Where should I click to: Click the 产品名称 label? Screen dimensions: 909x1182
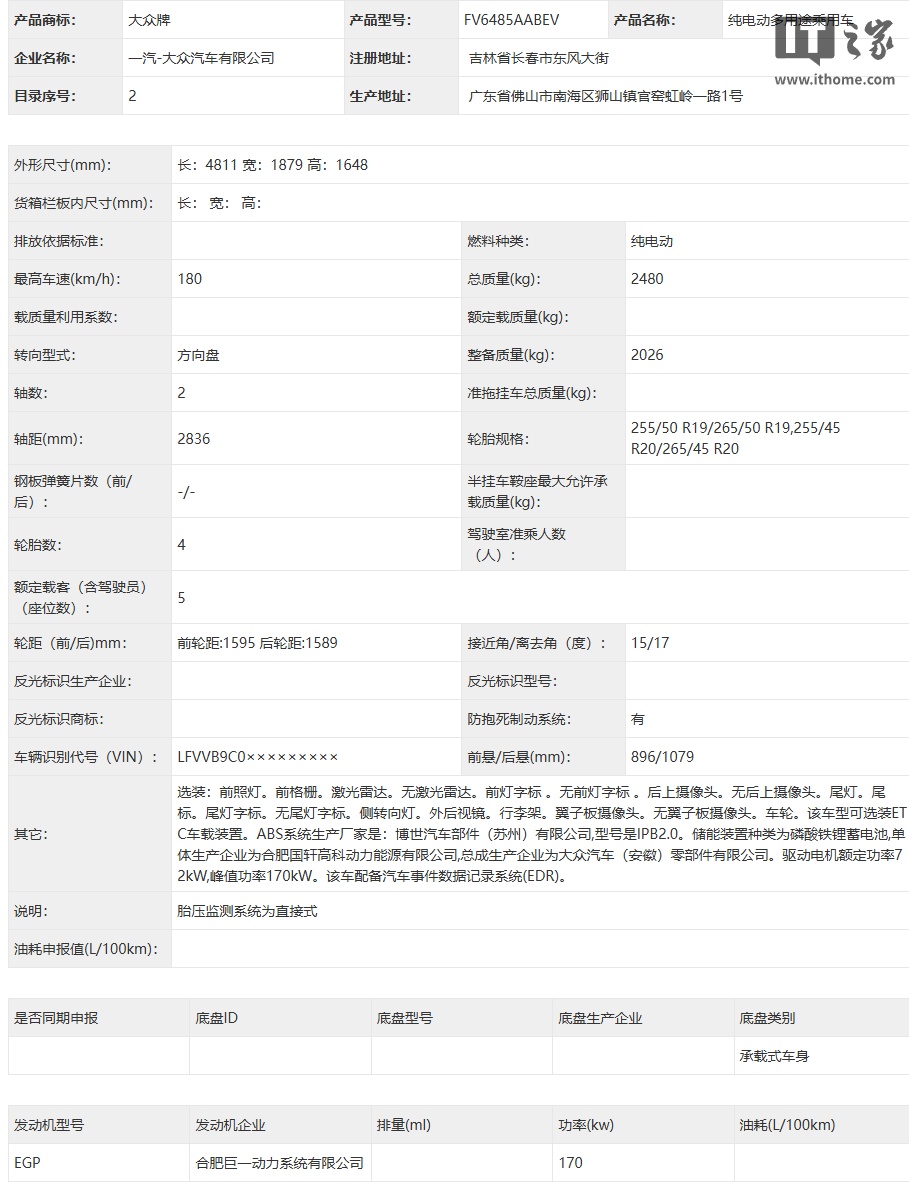pos(644,20)
